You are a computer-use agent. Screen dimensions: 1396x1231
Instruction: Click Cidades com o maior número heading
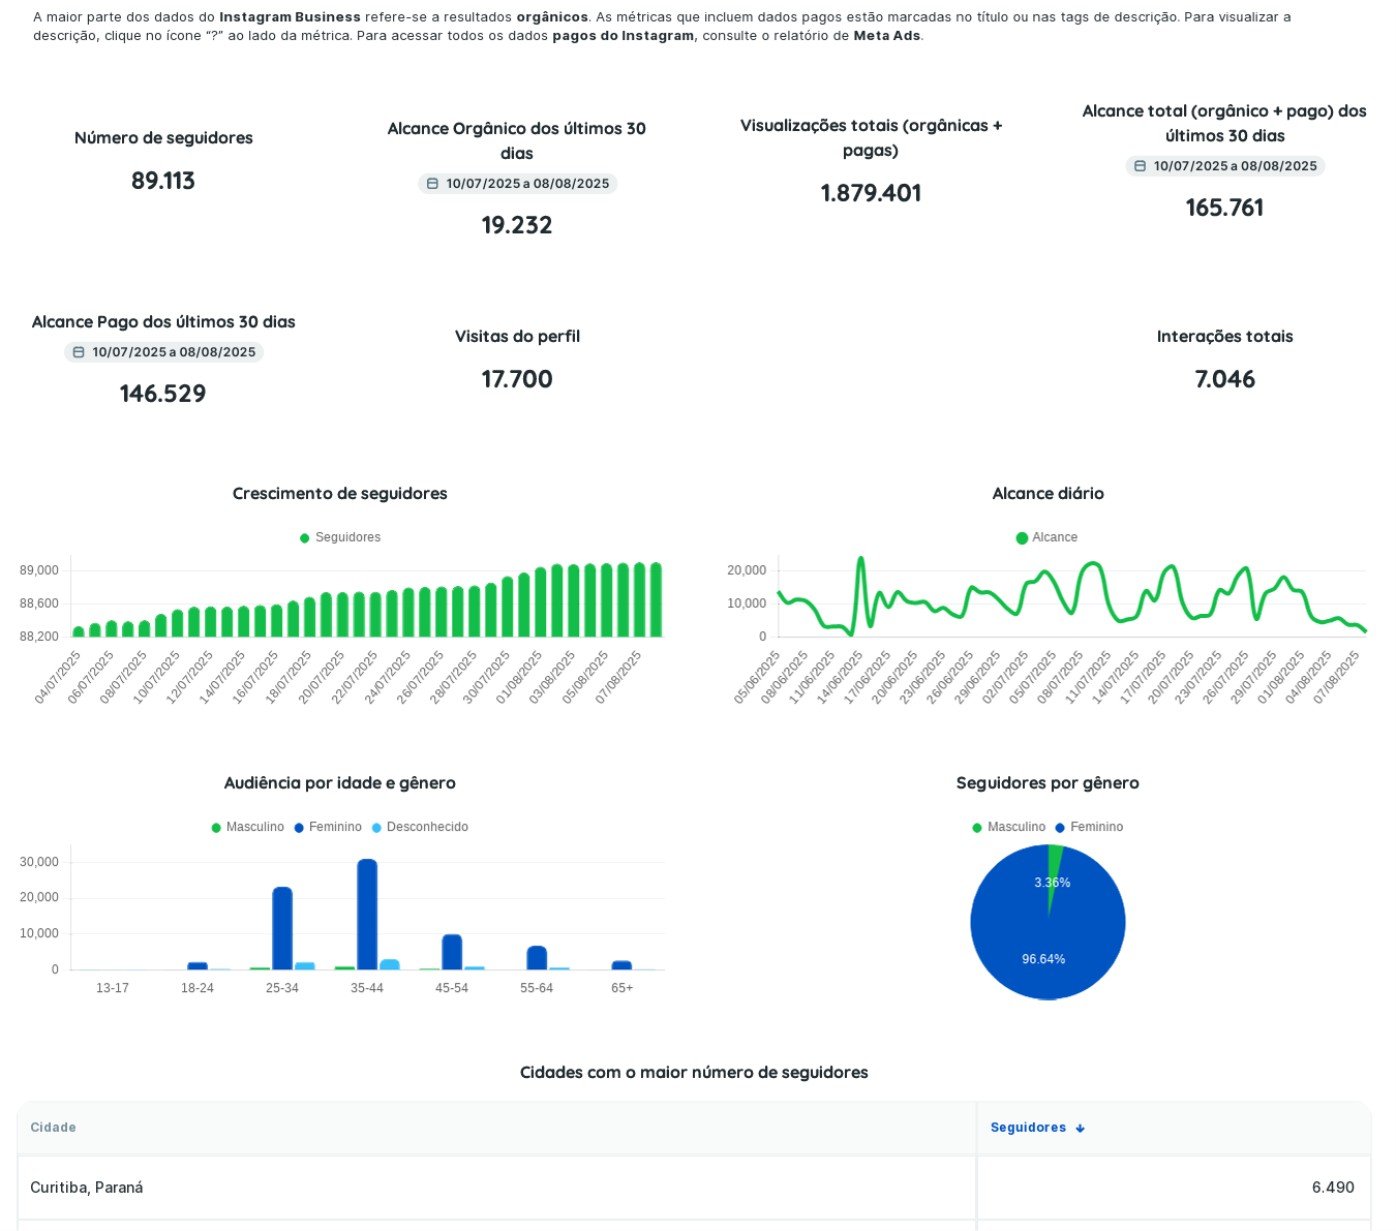point(694,1073)
